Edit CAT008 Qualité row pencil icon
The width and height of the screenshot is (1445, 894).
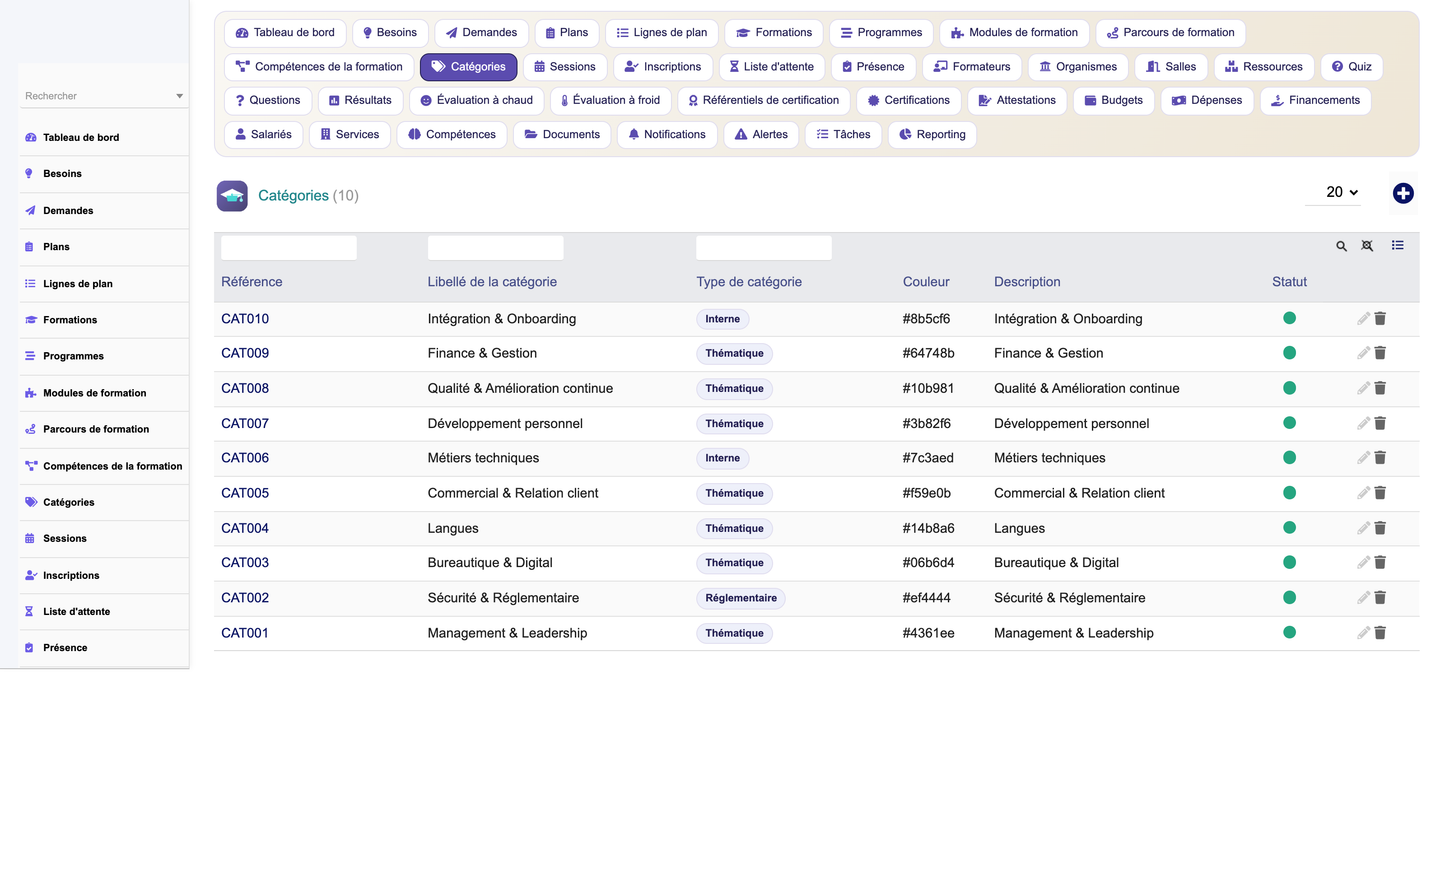click(x=1363, y=388)
